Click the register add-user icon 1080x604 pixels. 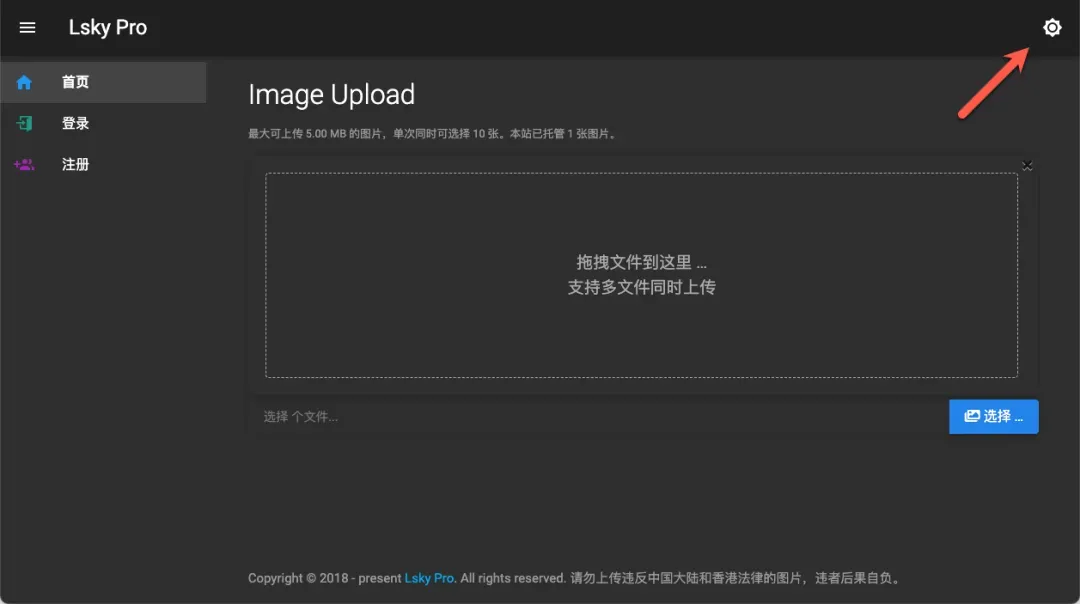(24, 165)
